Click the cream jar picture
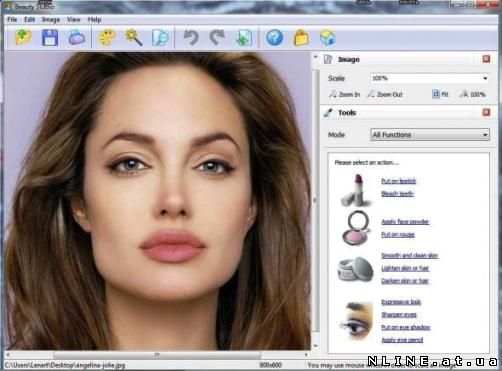This screenshot has height=371, width=502. (x=356, y=269)
